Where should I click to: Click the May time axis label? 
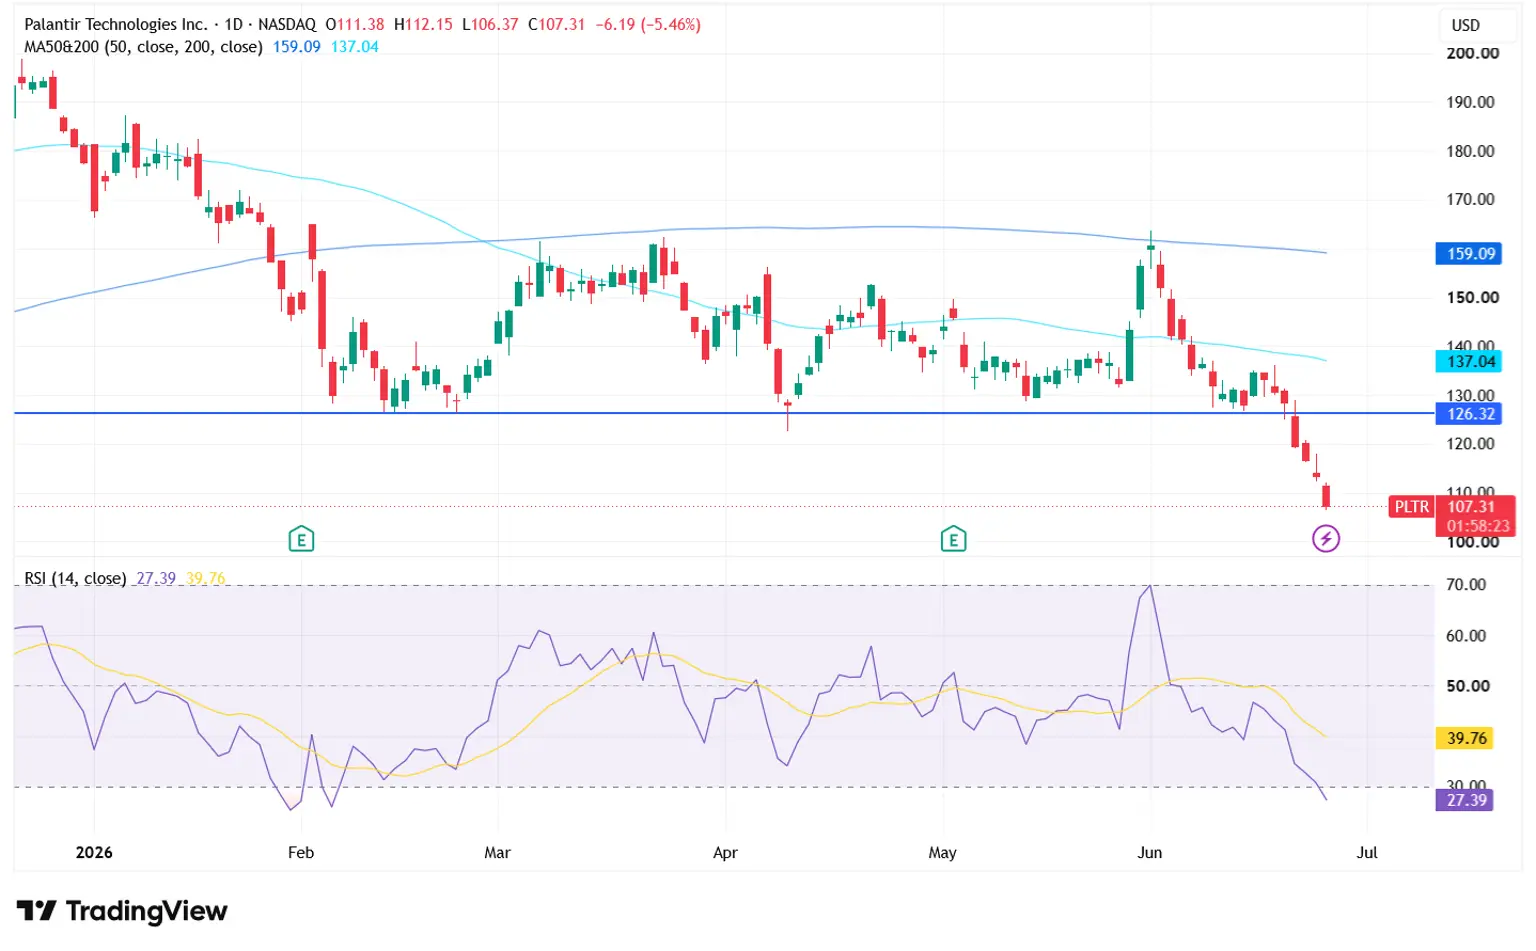(942, 853)
